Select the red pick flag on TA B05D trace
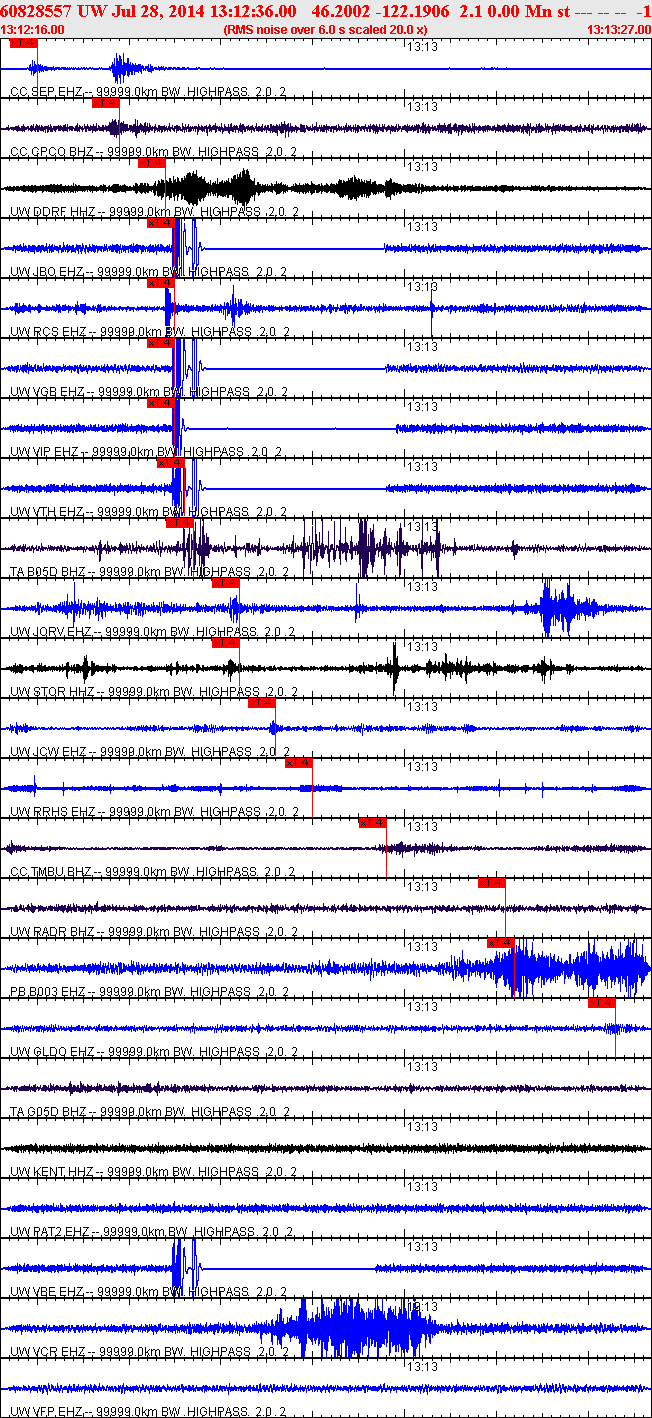652x1418 pixels. click(x=179, y=523)
